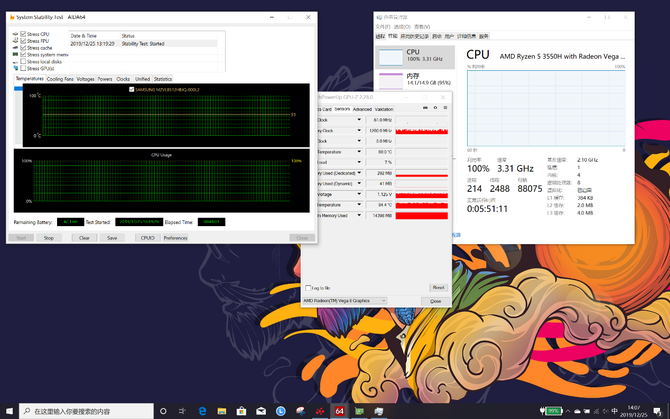Click the Cortana circle icon on taskbar
670x419 pixels.
(163, 411)
